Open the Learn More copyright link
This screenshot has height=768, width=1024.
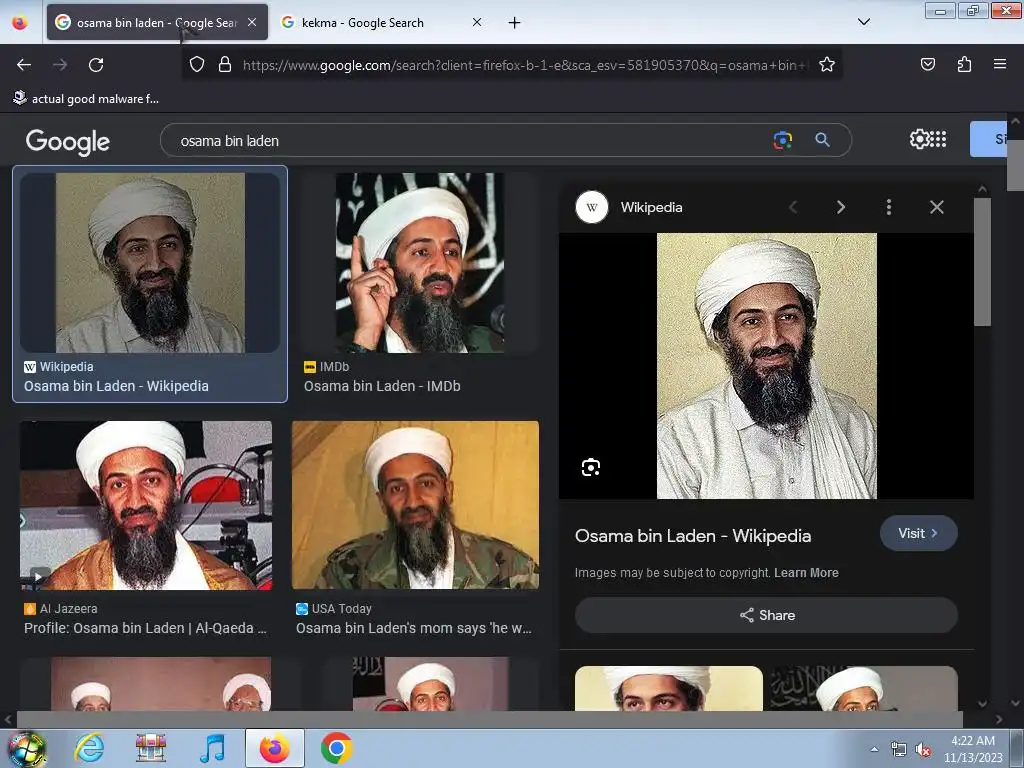[x=806, y=573]
